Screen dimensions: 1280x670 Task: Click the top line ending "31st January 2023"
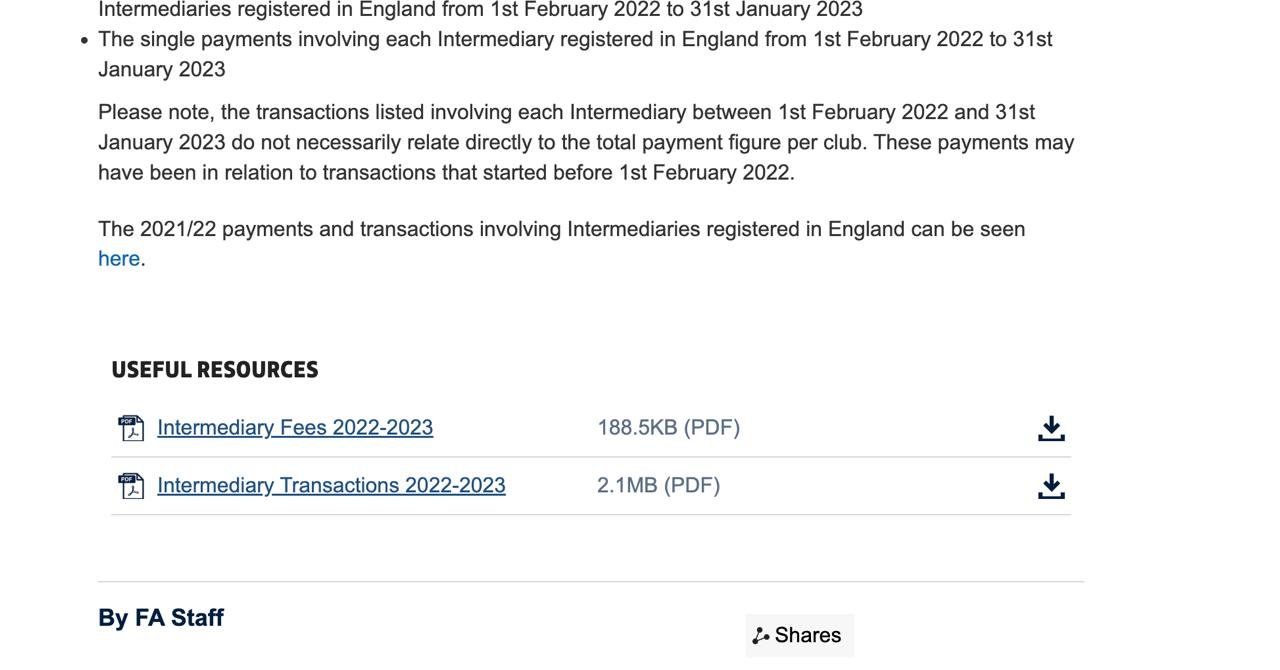[480, 10]
